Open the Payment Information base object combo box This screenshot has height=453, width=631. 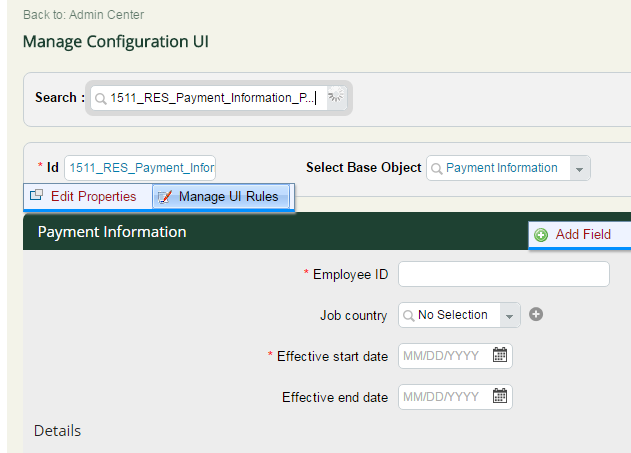tap(508, 168)
